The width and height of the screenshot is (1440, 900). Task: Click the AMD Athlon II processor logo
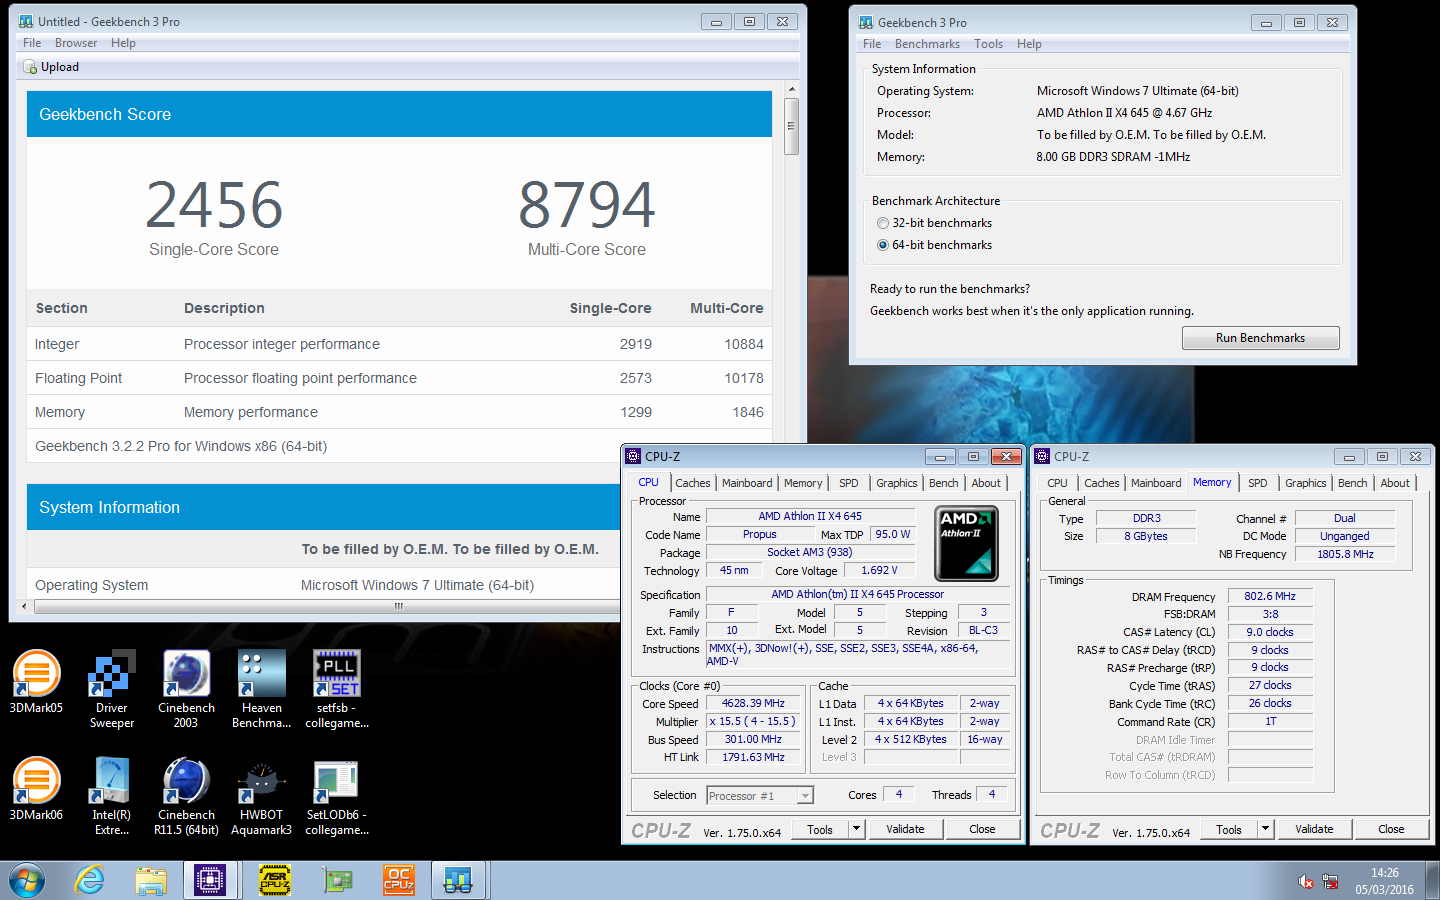coord(966,543)
